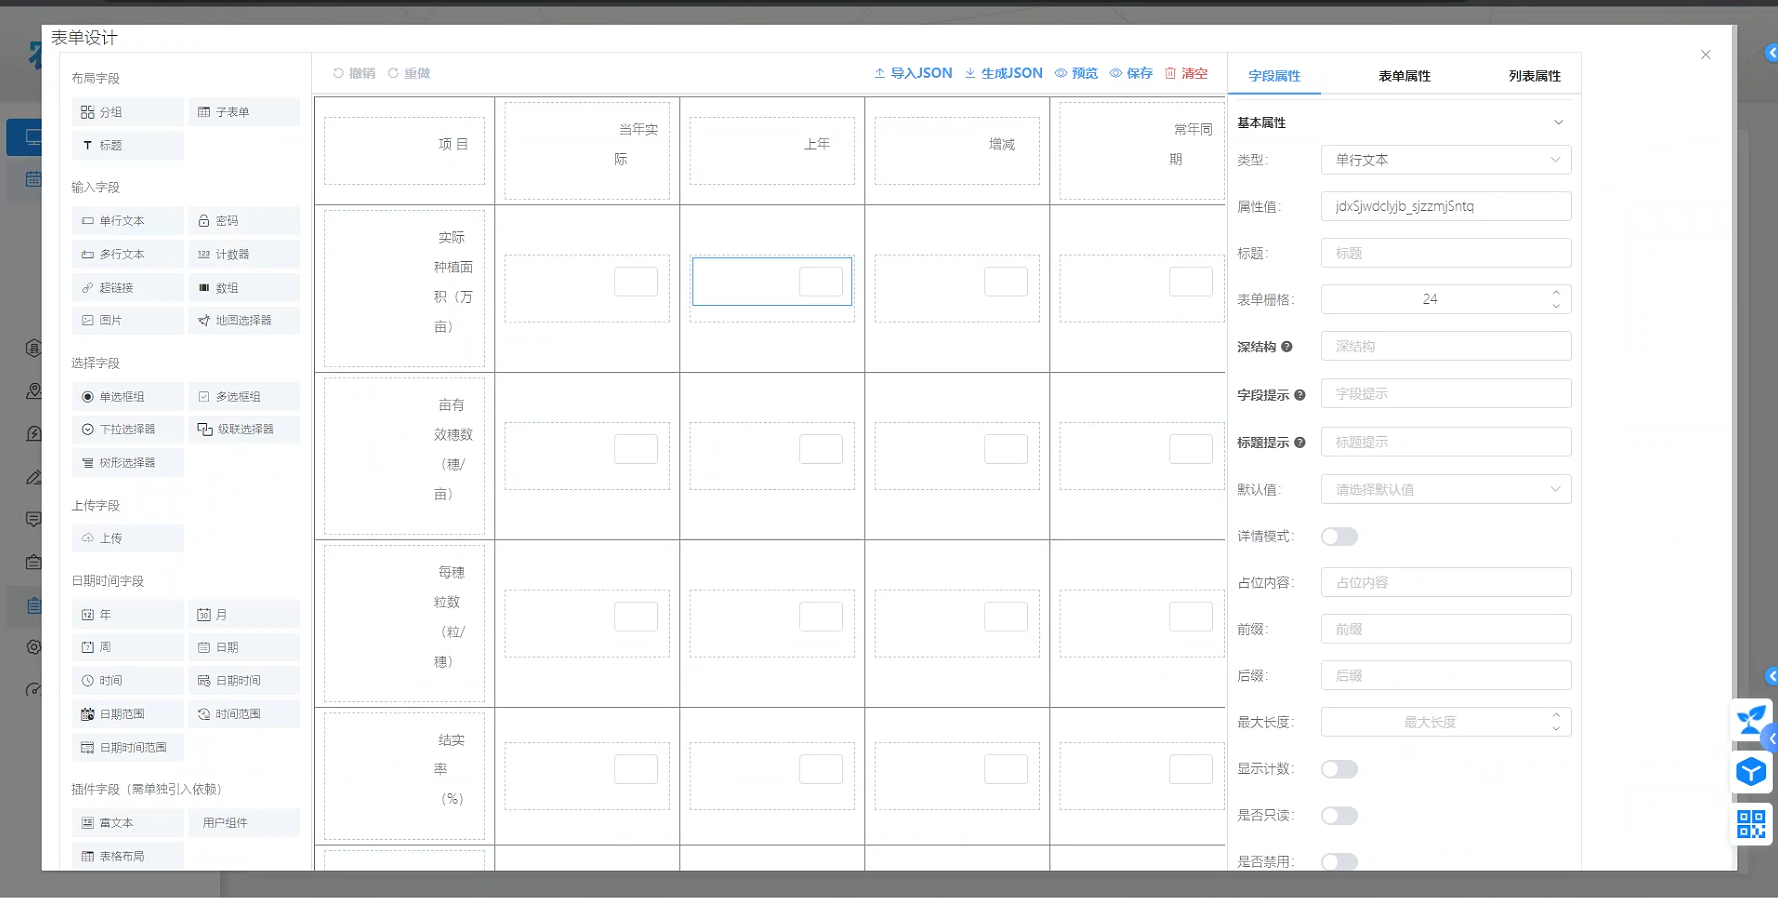Save the form with 保存
1778x899 pixels.
[1131, 73]
